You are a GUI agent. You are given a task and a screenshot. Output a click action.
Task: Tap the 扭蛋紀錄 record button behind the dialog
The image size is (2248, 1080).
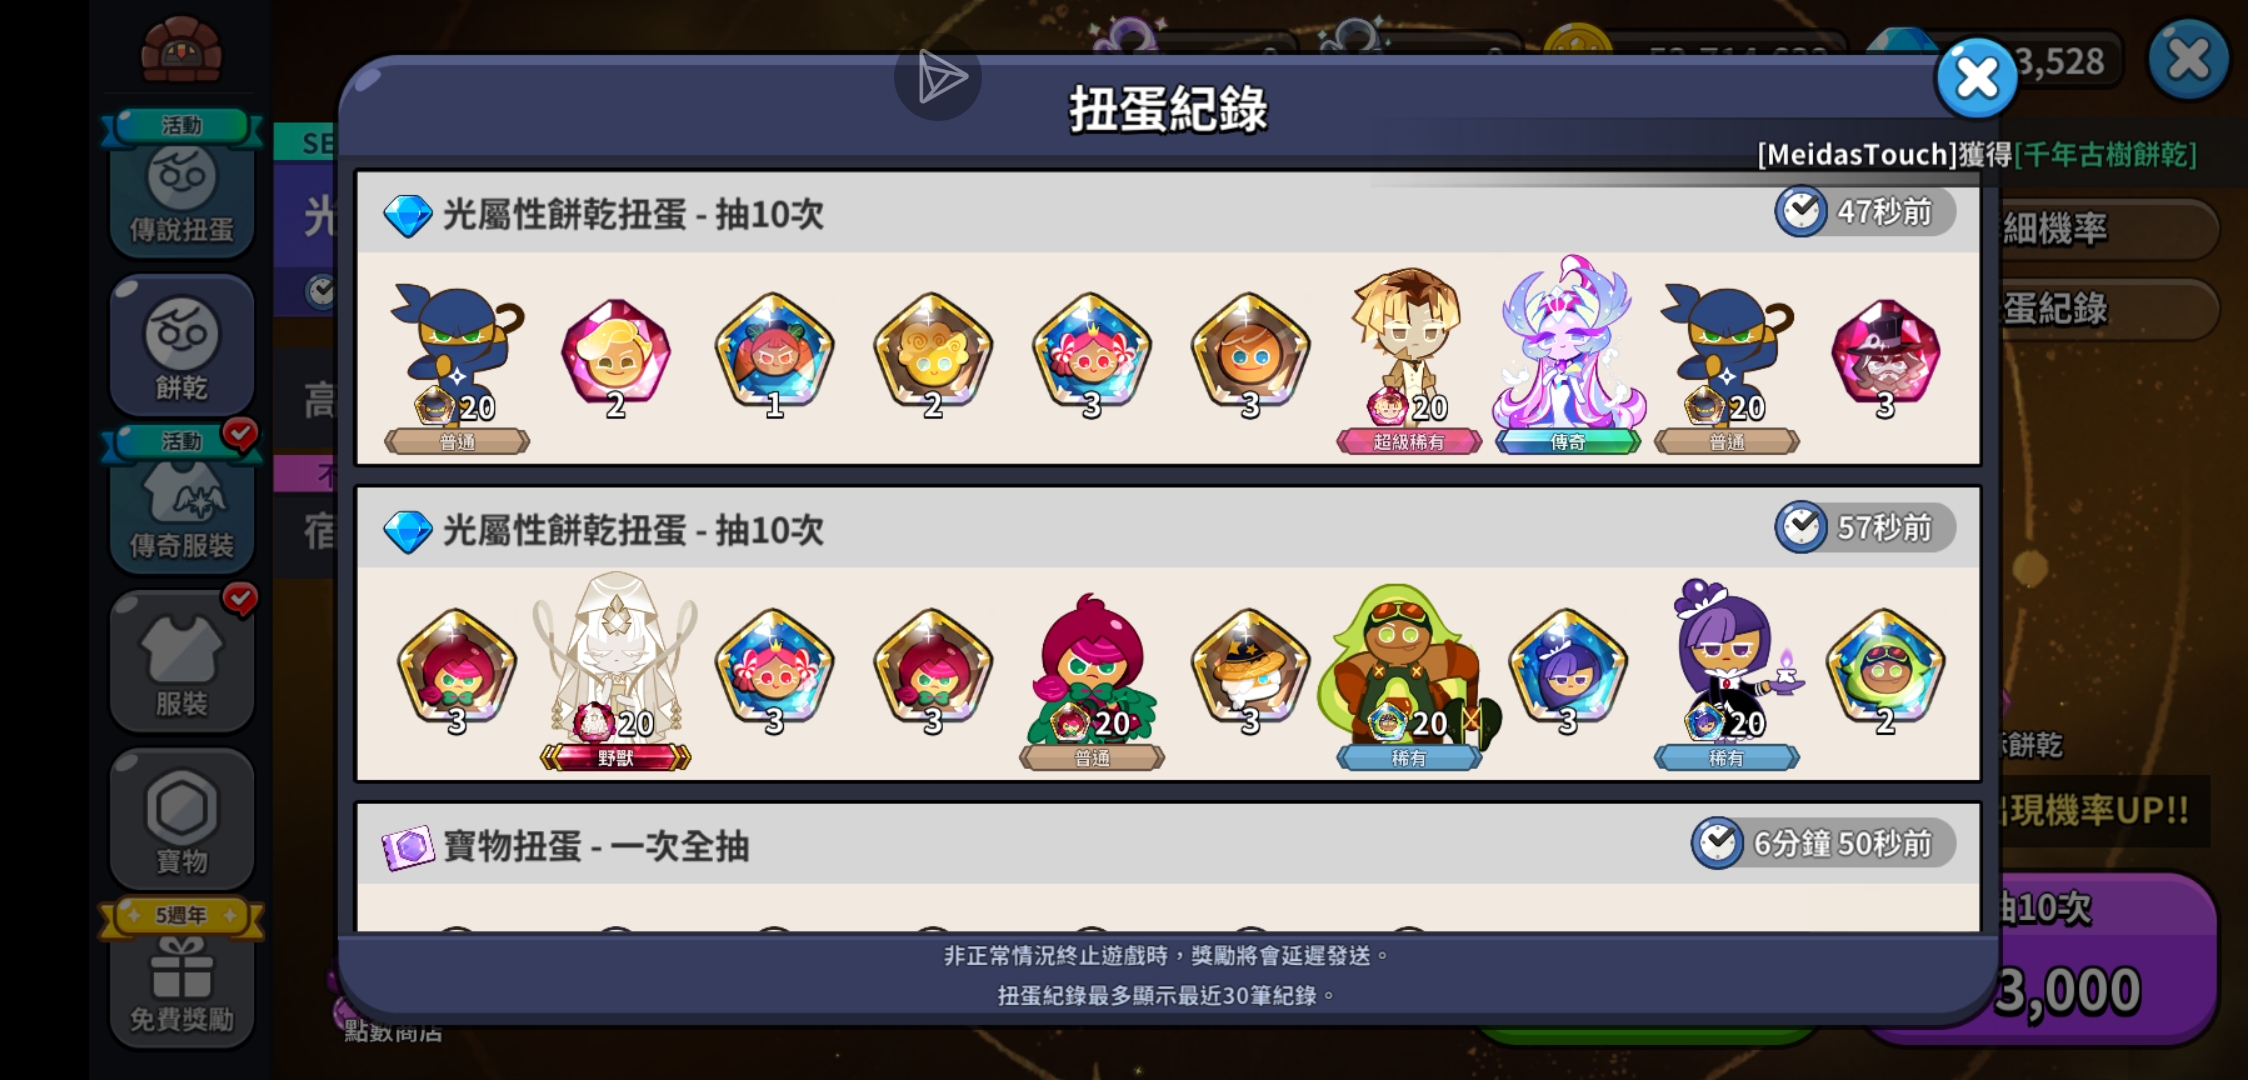tap(2100, 309)
